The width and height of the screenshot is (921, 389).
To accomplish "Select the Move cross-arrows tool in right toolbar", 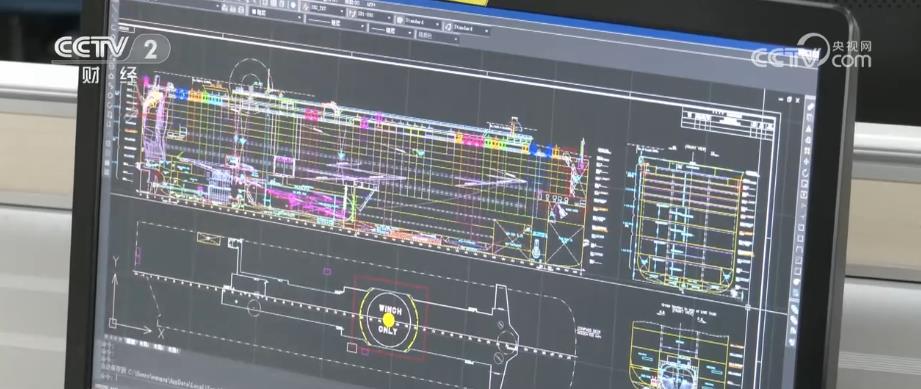I will coord(806,162).
